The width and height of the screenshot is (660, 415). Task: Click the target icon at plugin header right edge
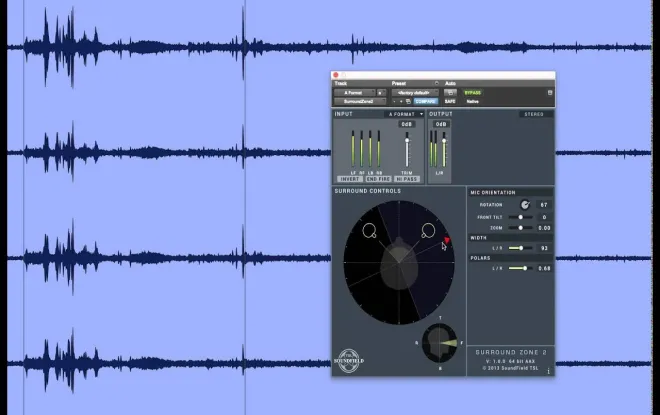tap(550, 93)
